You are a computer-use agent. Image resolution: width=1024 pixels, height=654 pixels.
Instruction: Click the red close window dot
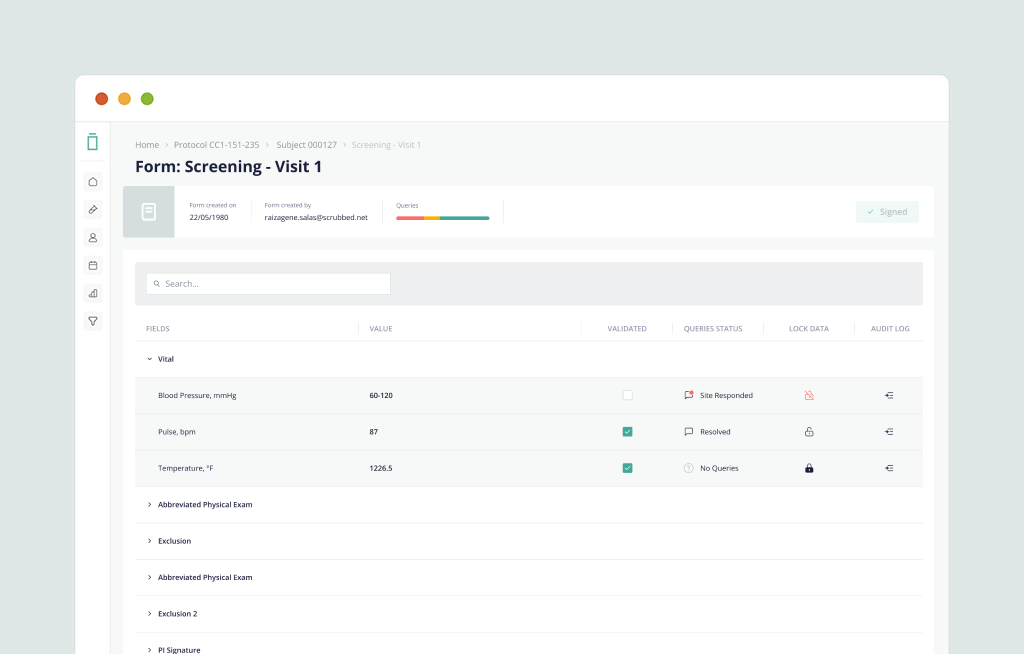102,99
